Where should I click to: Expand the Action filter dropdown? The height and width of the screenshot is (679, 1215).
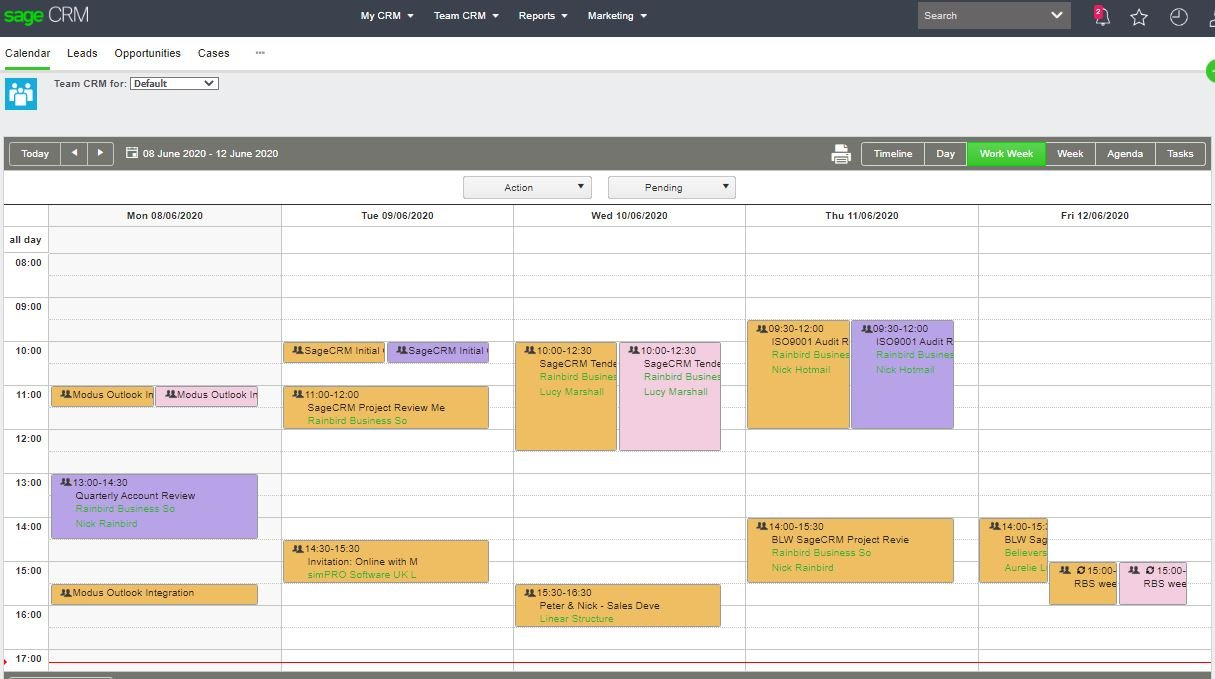click(x=527, y=187)
